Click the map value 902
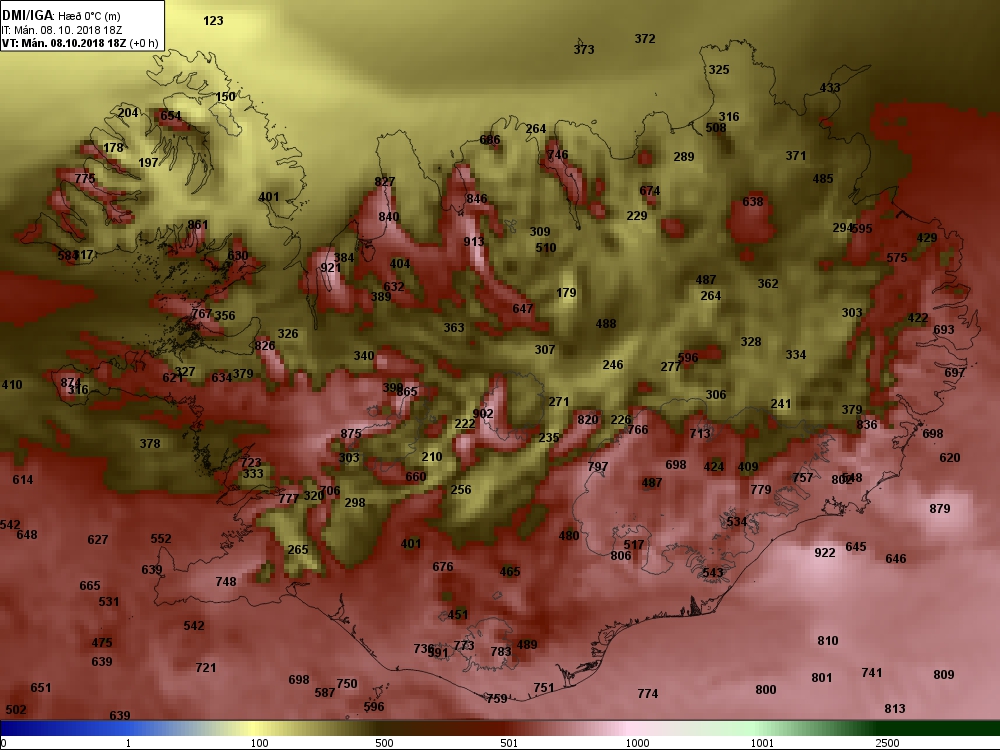 pos(483,413)
